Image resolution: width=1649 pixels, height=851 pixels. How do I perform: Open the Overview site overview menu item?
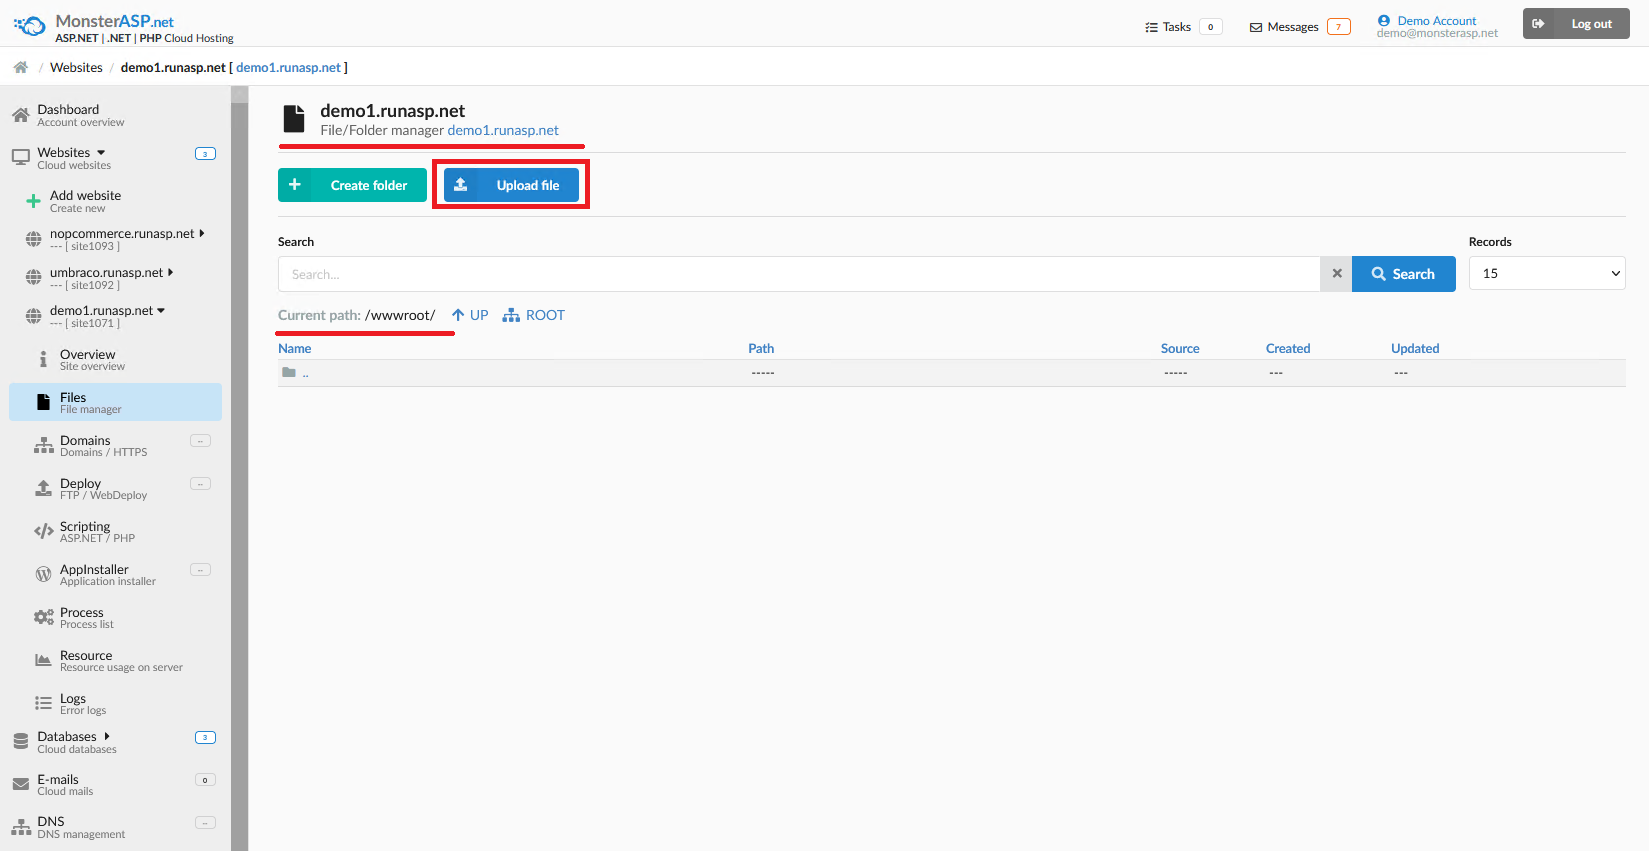115,359
